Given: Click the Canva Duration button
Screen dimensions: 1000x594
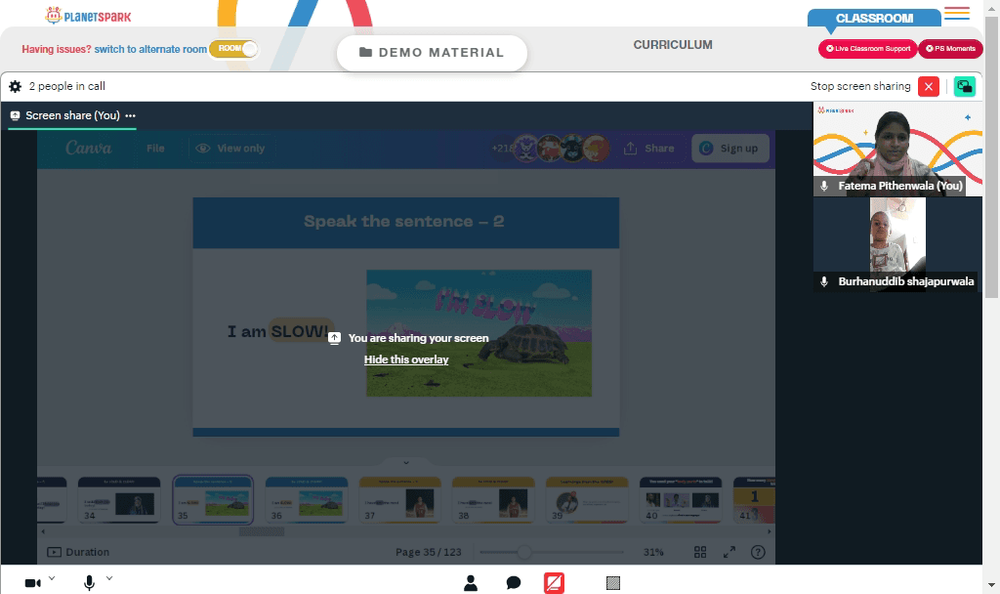Looking at the screenshot, I should click(78, 552).
